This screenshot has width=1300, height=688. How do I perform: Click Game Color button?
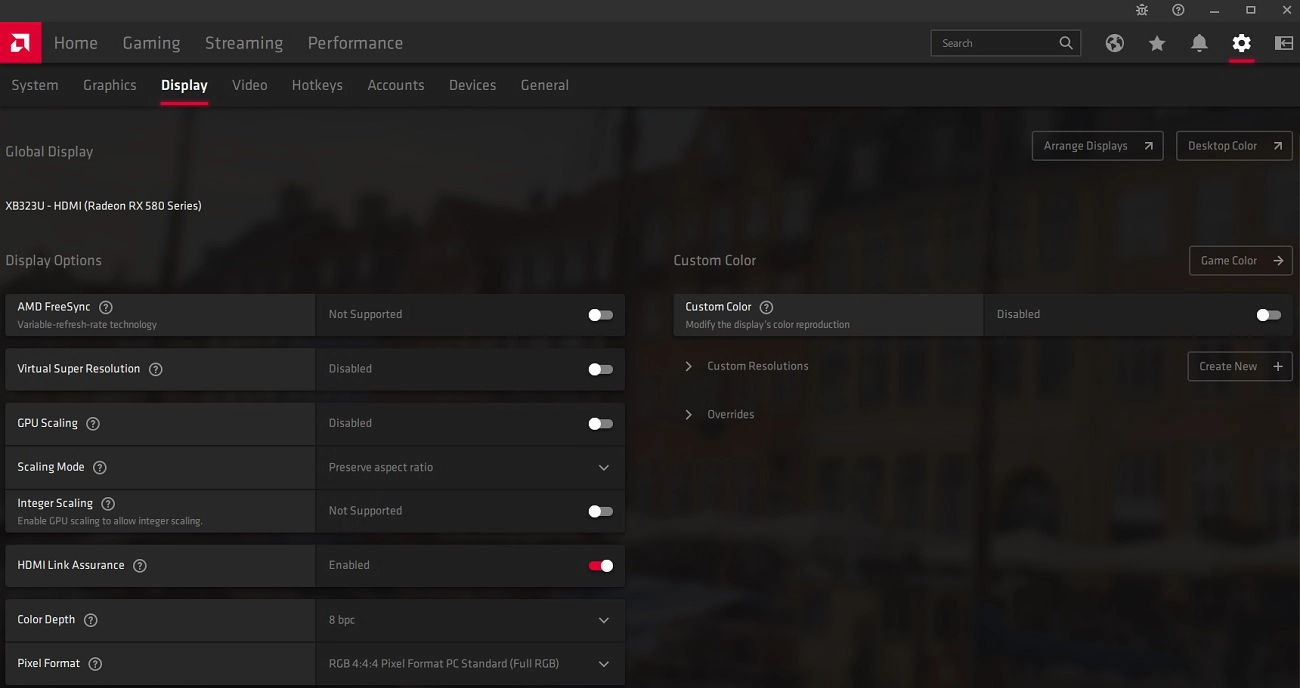pyautogui.click(x=1240, y=260)
